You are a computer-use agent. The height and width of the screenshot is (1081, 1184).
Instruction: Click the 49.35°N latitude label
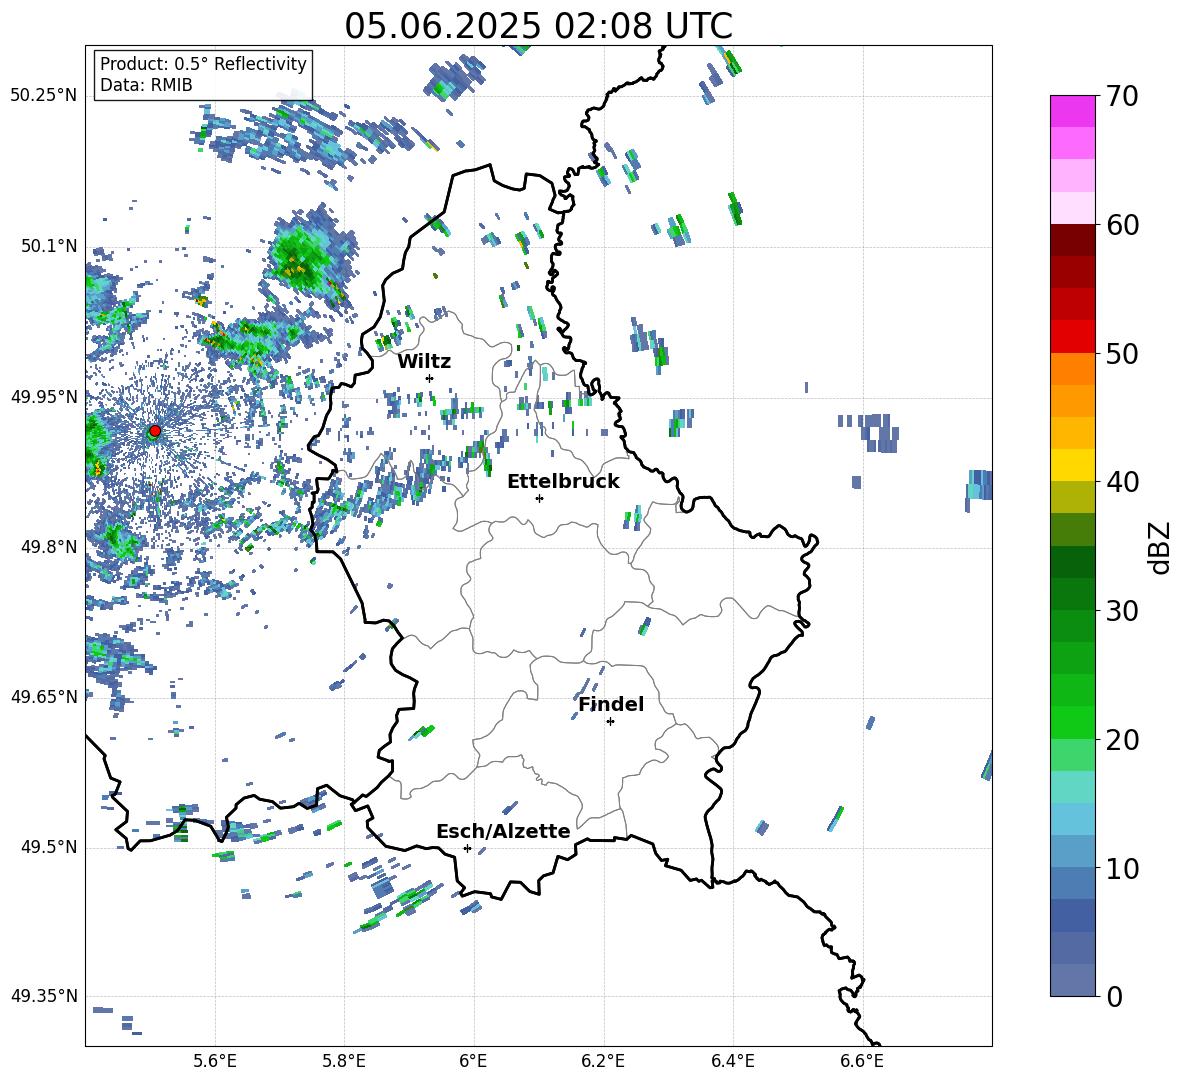point(44,996)
